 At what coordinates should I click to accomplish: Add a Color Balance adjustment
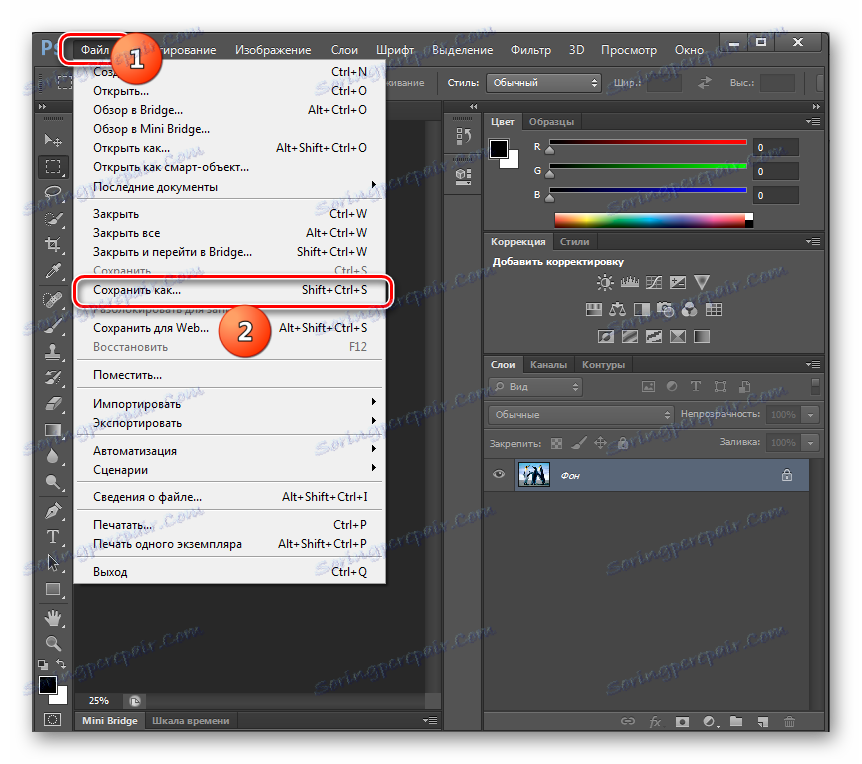(x=617, y=309)
